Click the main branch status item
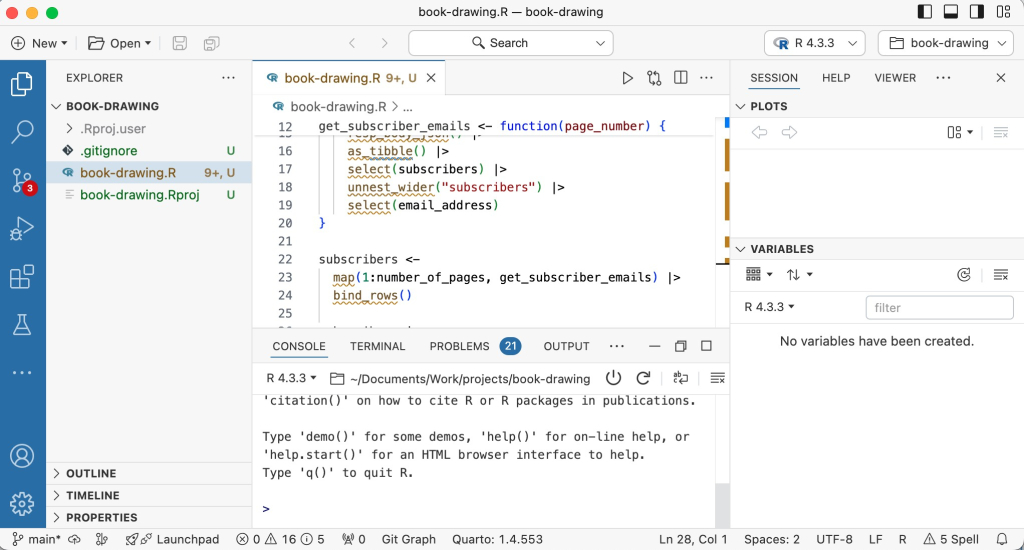 [37, 540]
